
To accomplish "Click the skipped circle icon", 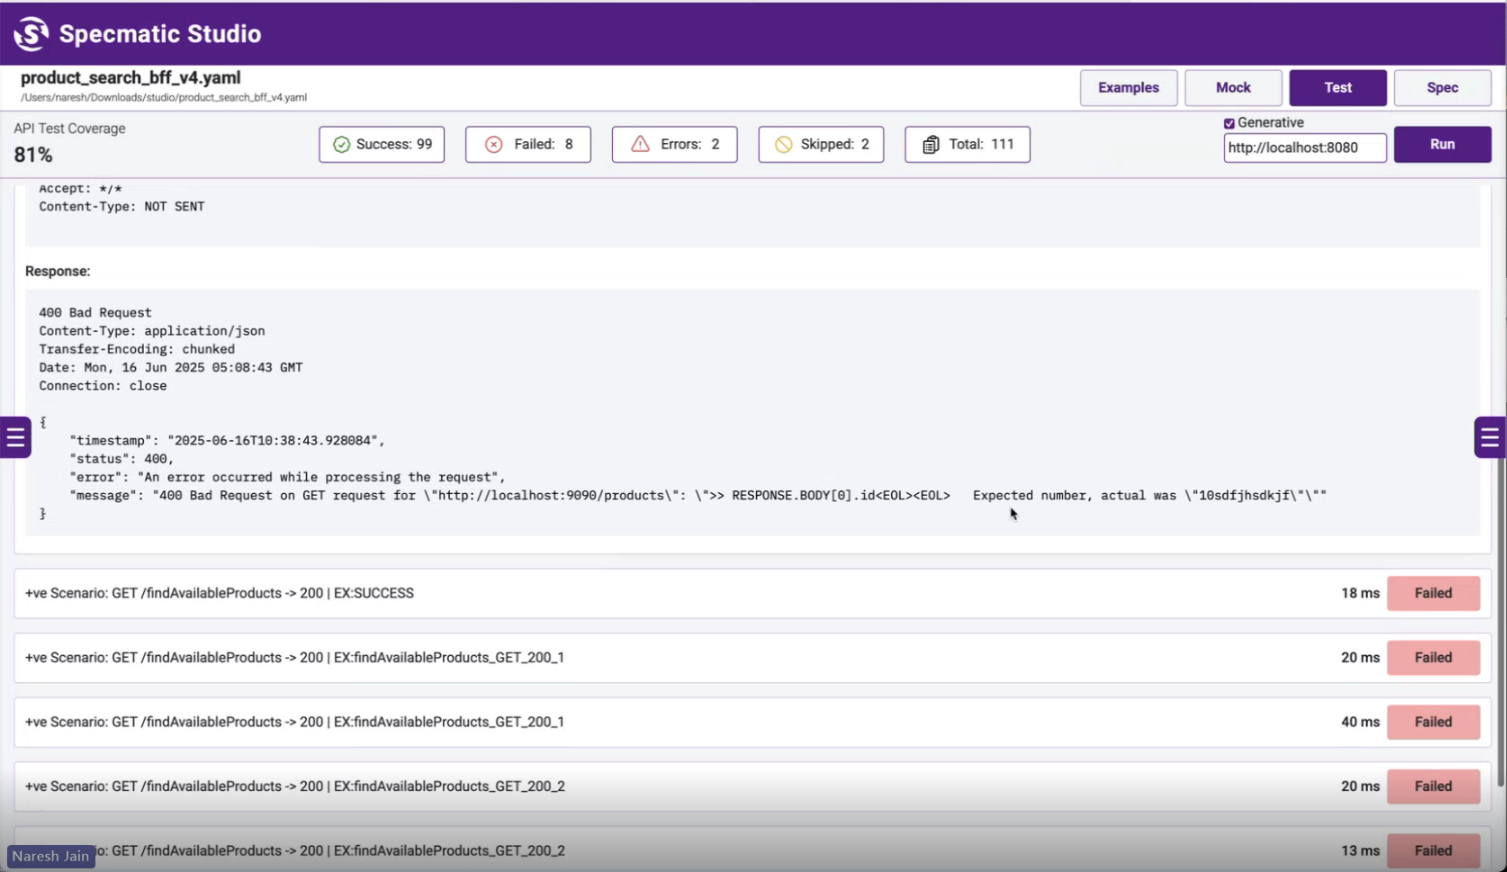I will click(783, 145).
